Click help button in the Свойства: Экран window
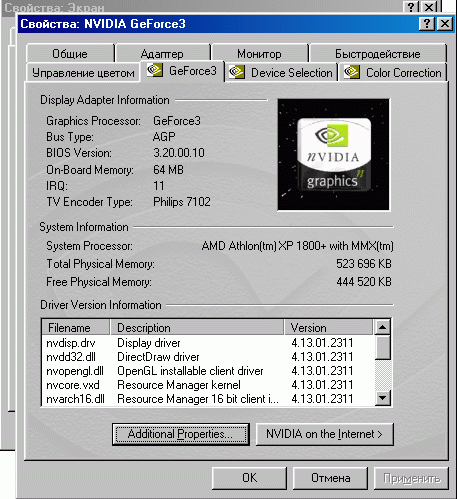Viewport: 457px width, 499px height. point(412,7)
